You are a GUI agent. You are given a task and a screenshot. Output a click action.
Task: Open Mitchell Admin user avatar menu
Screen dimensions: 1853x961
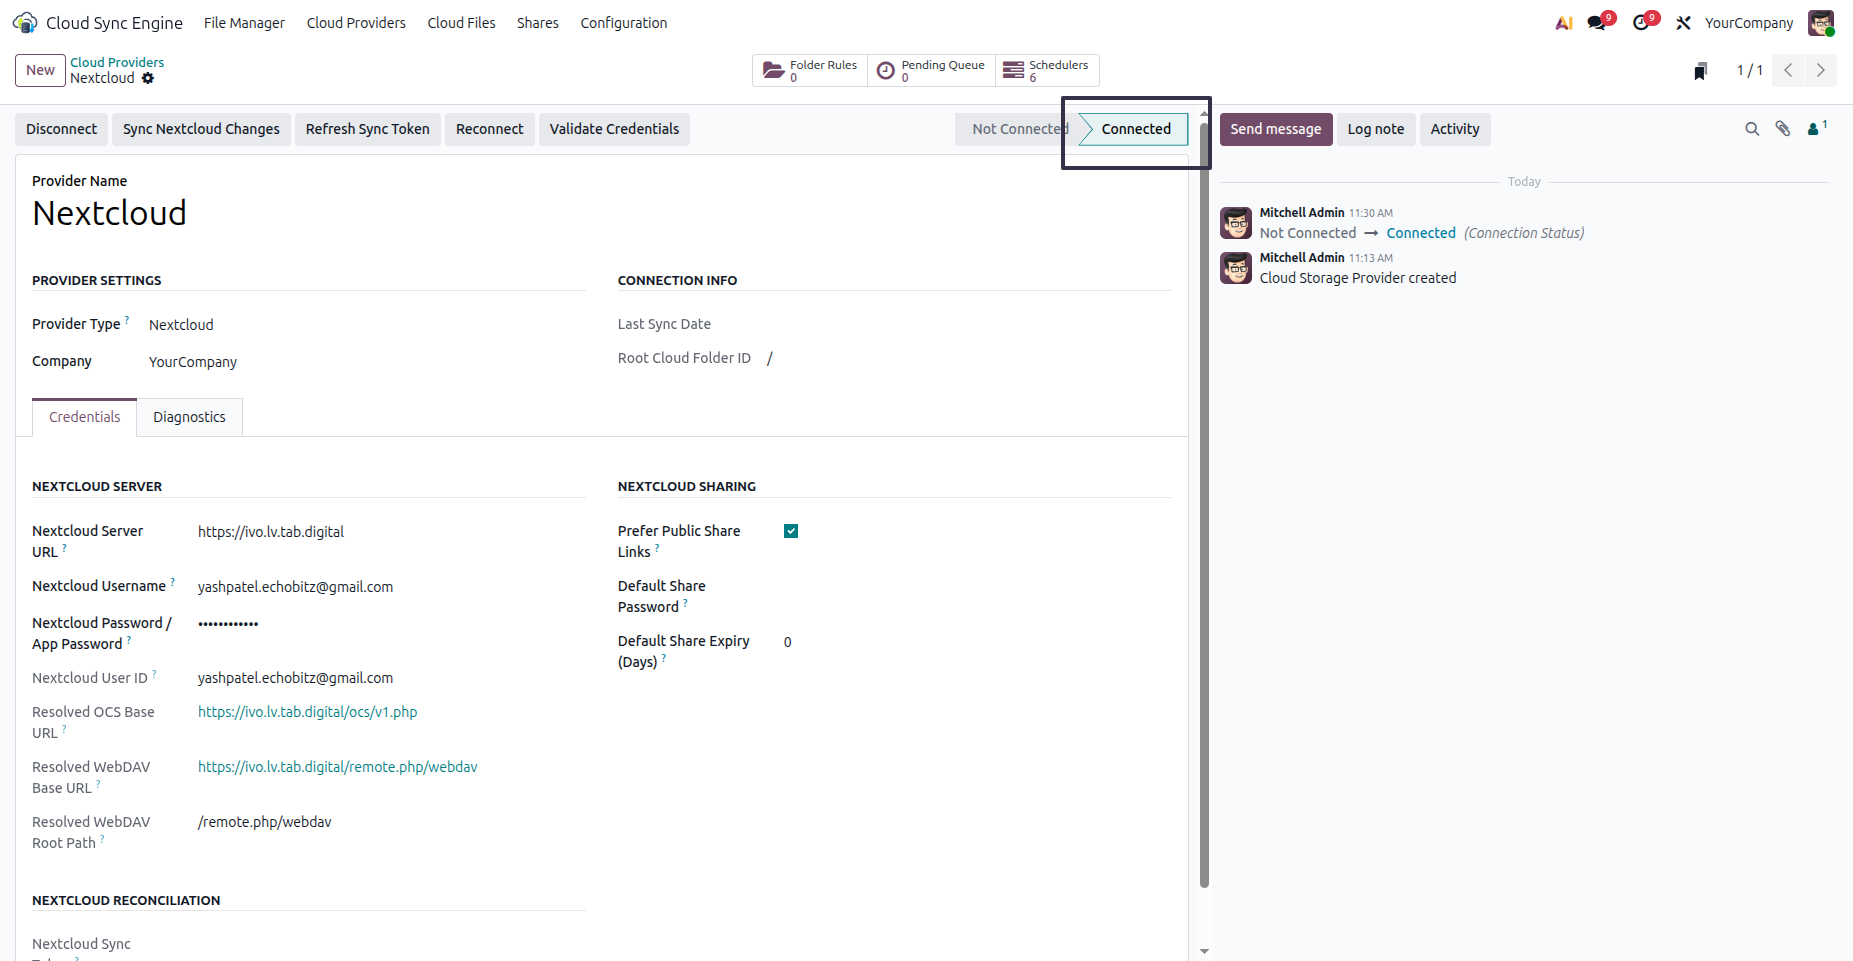[x=1821, y=23]
